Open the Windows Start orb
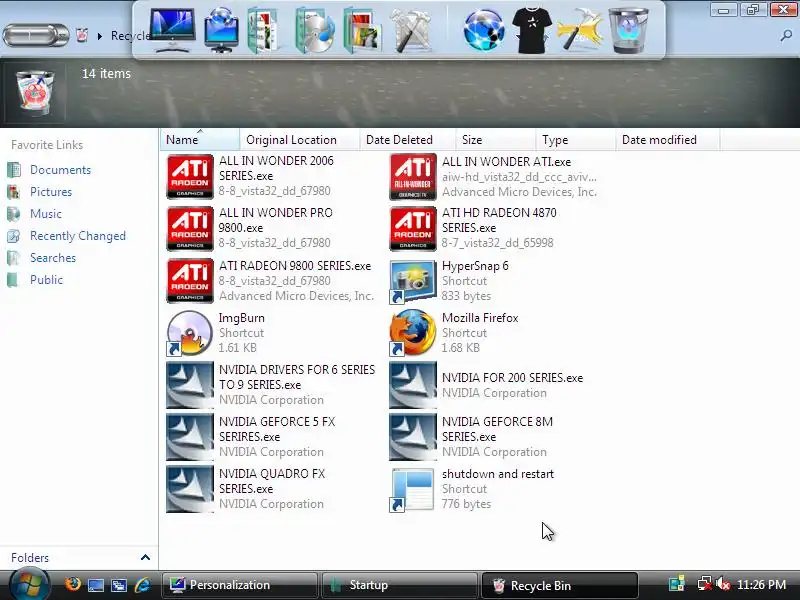Screen dimensions: 800x600 29,585
